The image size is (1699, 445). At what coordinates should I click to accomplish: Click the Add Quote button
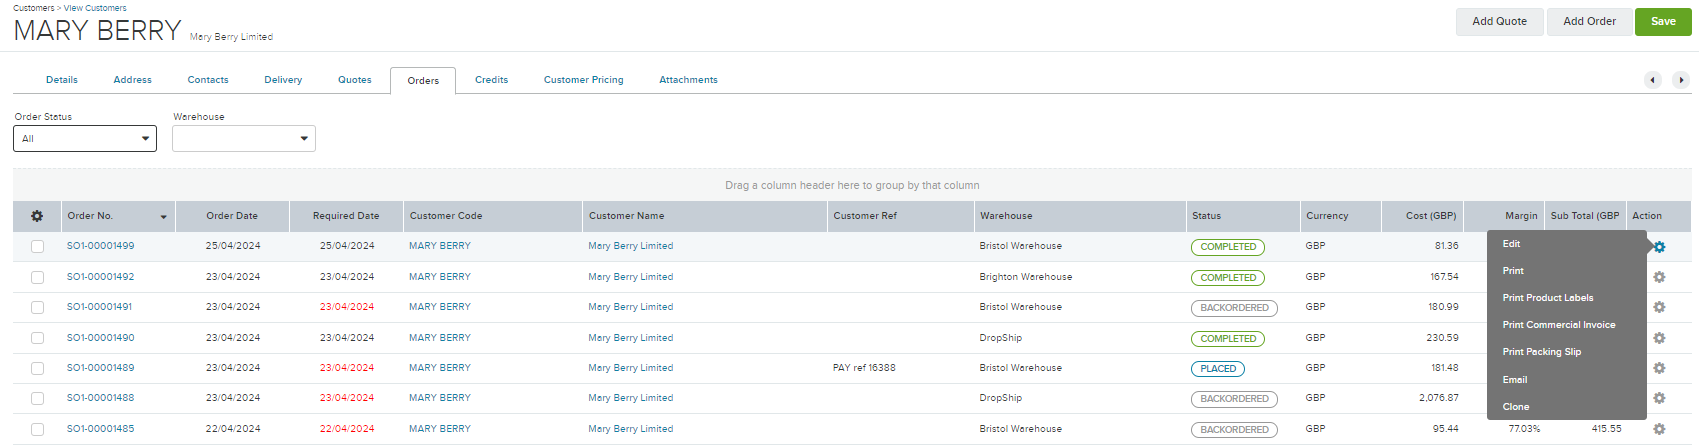tap(1500, 21)
